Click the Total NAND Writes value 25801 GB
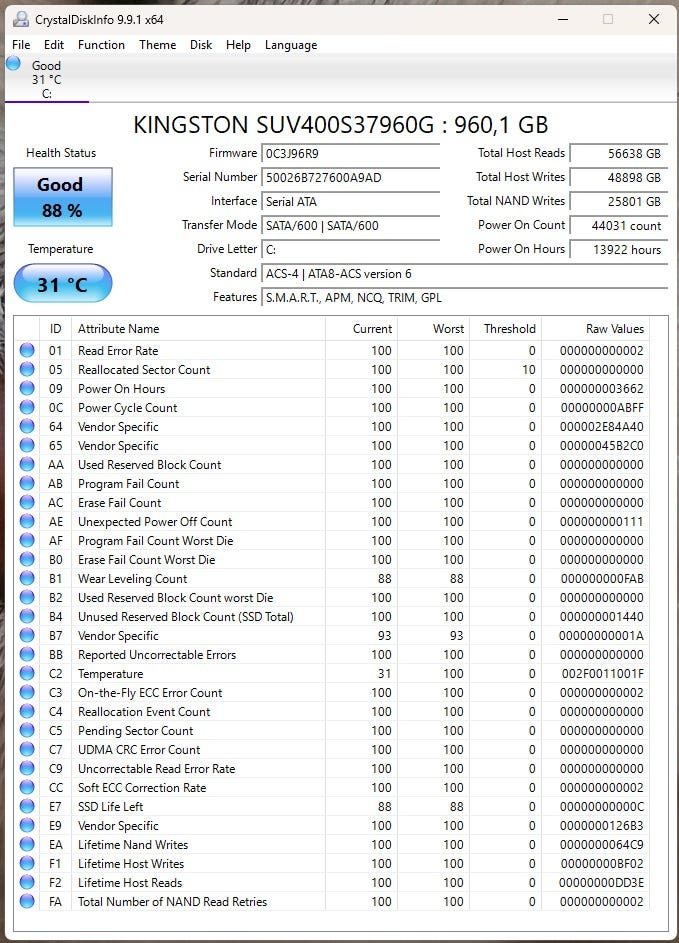The height and width of the screenshot is (943, 679). coord(619,201)
